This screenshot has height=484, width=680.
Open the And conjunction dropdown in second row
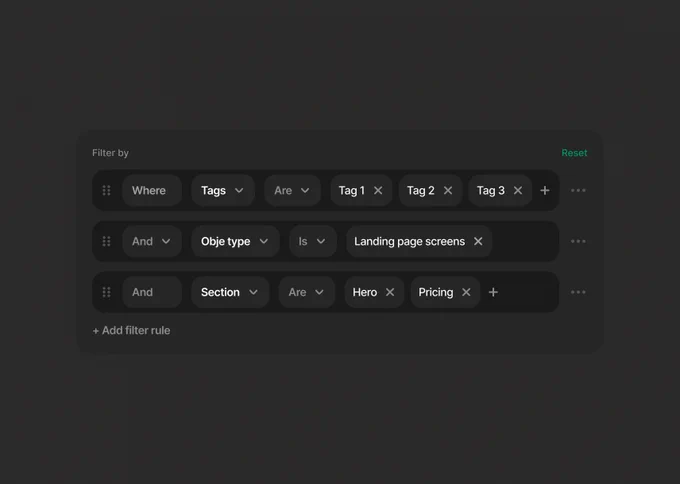[x=152, y=241]
